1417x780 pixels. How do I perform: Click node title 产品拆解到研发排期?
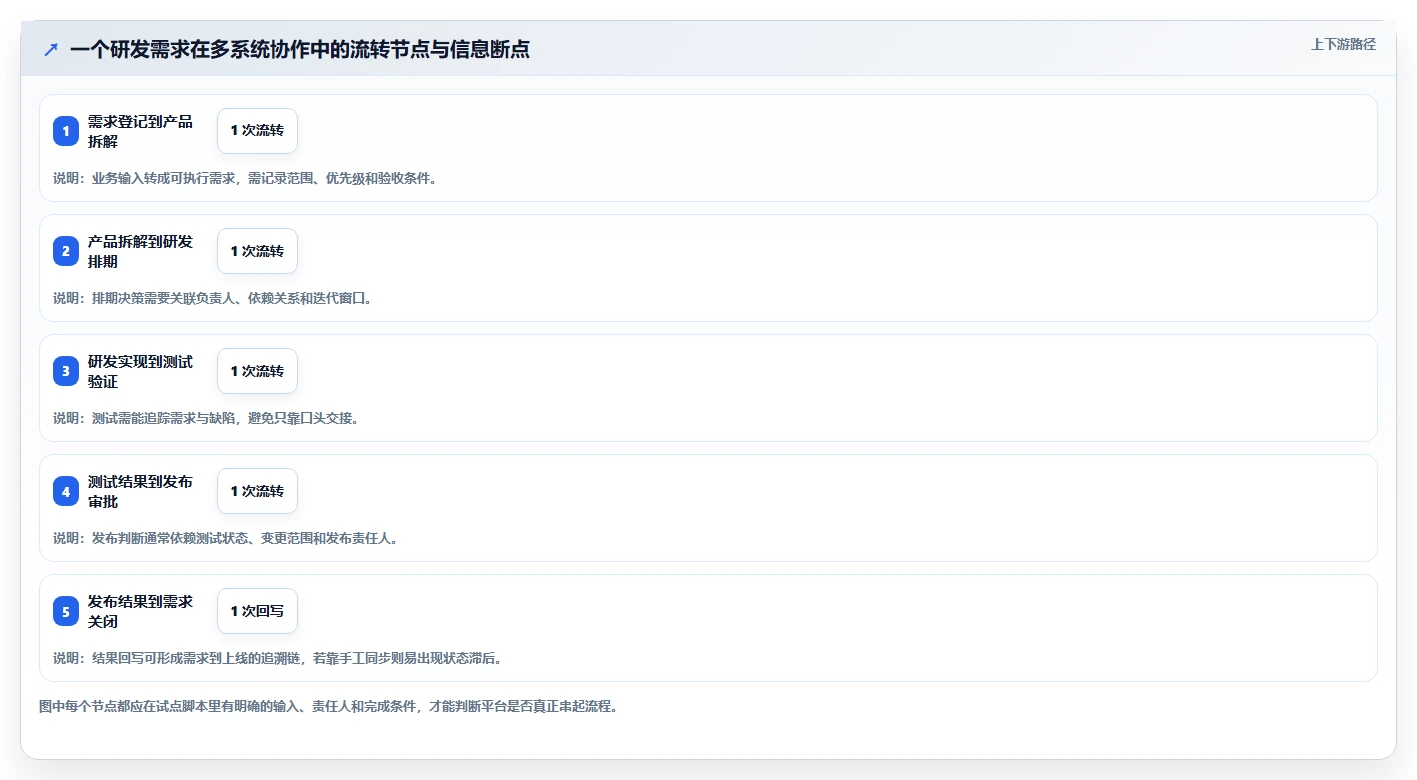pos(140,251)
